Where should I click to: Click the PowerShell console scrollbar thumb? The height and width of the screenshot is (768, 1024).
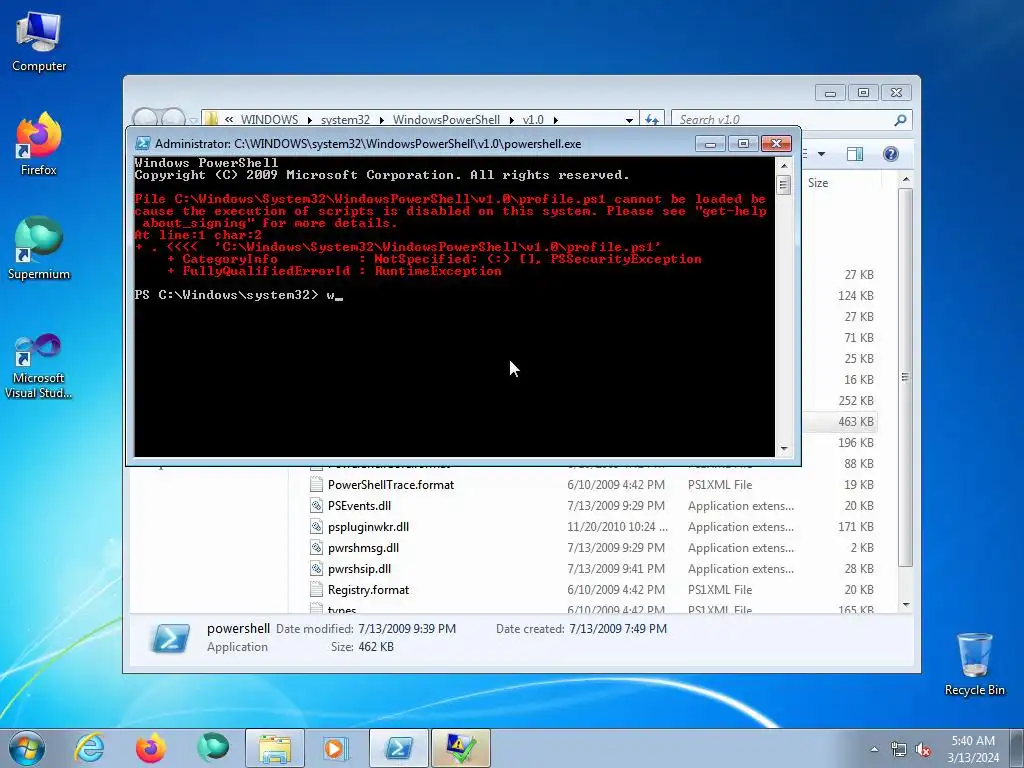pos(784,185)
